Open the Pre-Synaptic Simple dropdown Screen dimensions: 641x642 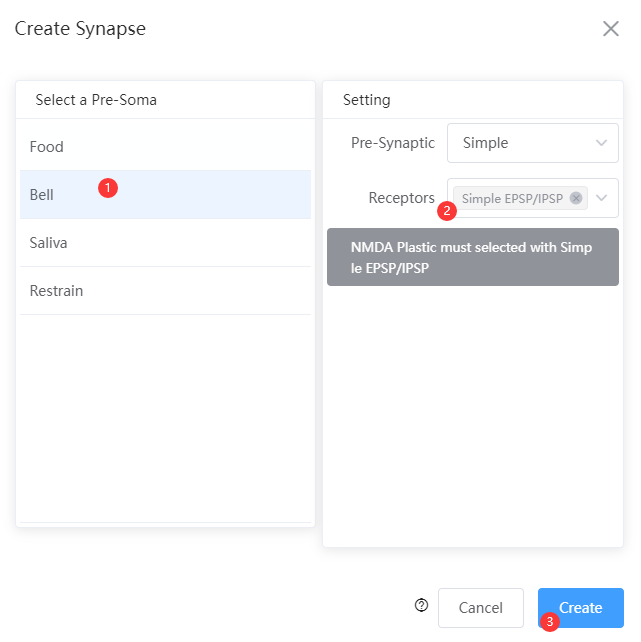pos(533,143)
